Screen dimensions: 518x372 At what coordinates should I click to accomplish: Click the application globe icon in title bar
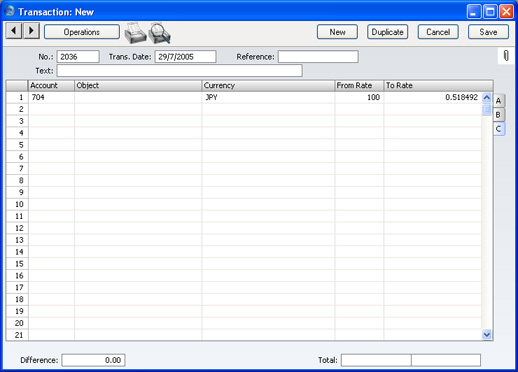[x=10, y=11]
